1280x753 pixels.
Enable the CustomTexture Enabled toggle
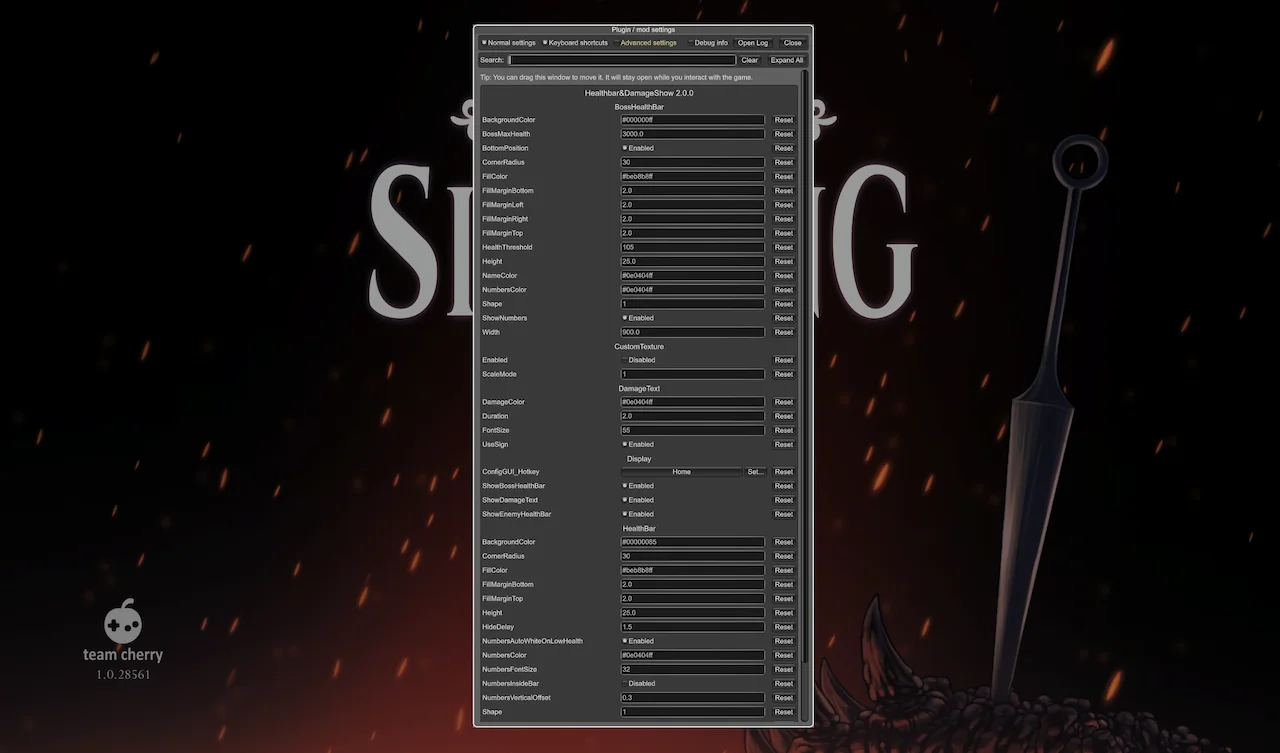[x=639, y=360]
